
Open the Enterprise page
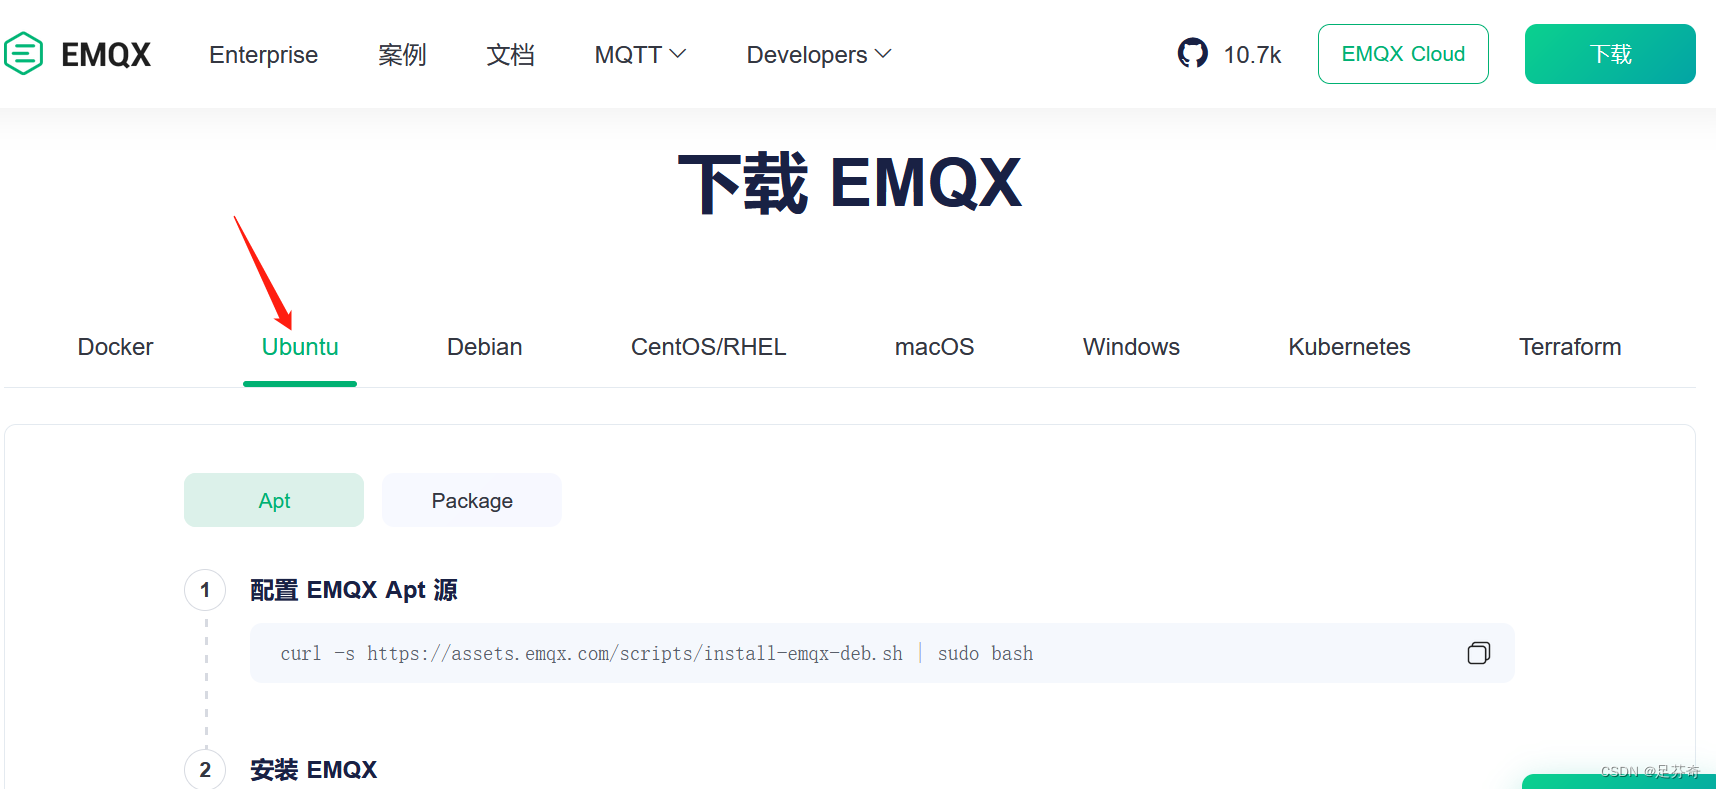click(x=263, y=54)
